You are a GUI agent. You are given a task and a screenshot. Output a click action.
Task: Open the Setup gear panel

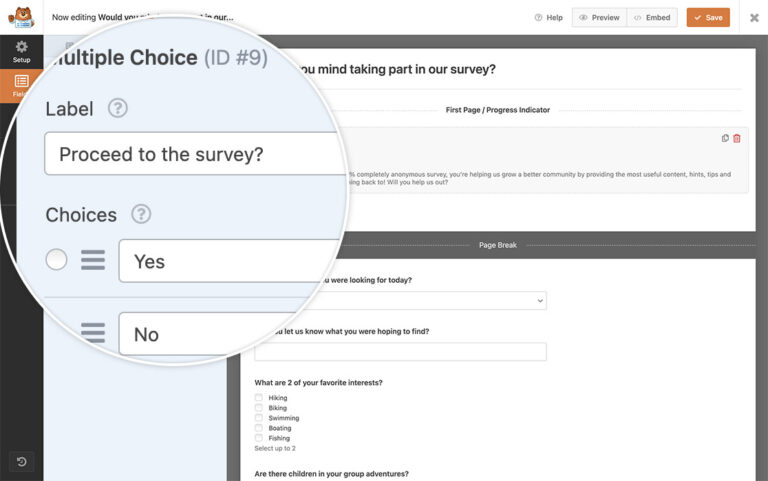(x=22, y=52)
